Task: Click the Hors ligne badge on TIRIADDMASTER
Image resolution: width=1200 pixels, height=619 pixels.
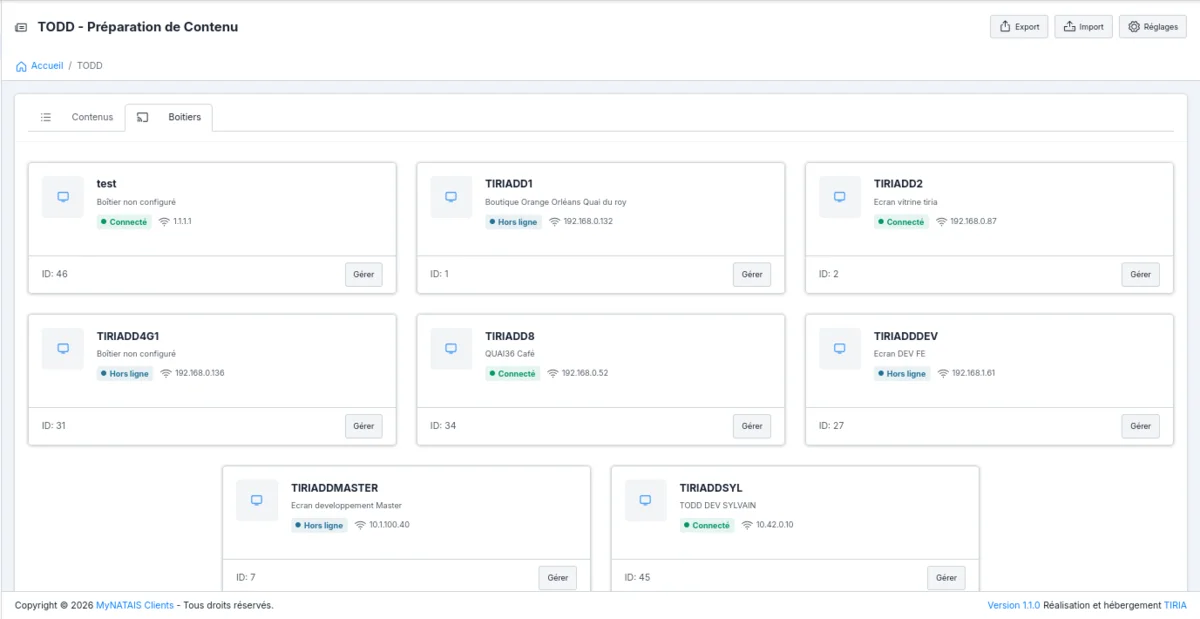Action: click(319, 525)
